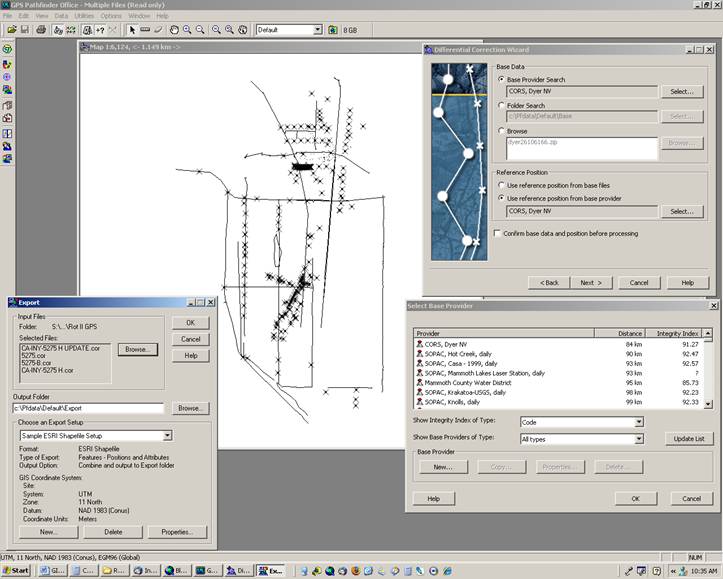Open the View menu
The image size is (723, 579).
pyautogui.click(x=41, y=16)
